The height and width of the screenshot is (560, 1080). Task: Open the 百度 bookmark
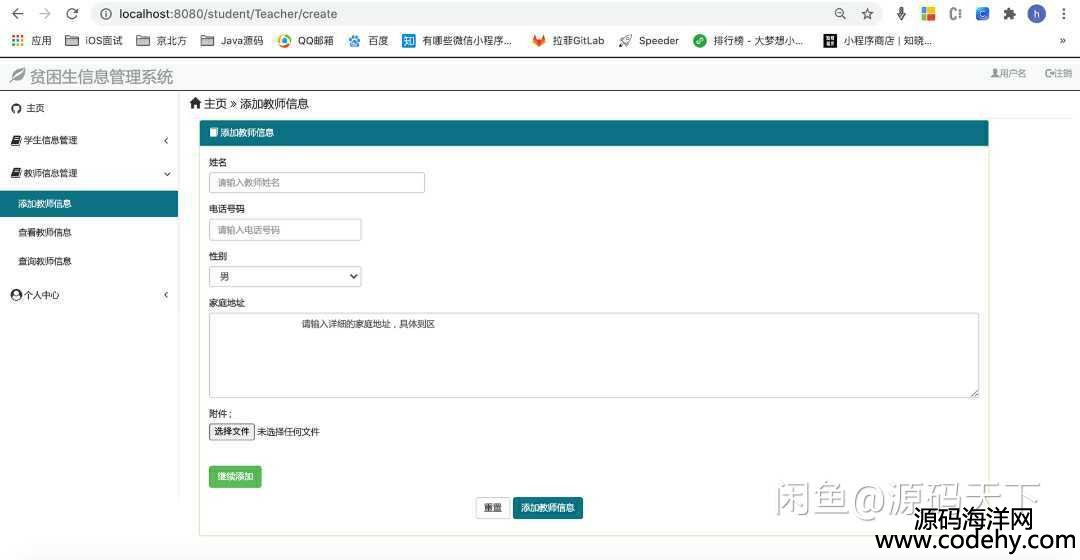(x=368, y=41)
